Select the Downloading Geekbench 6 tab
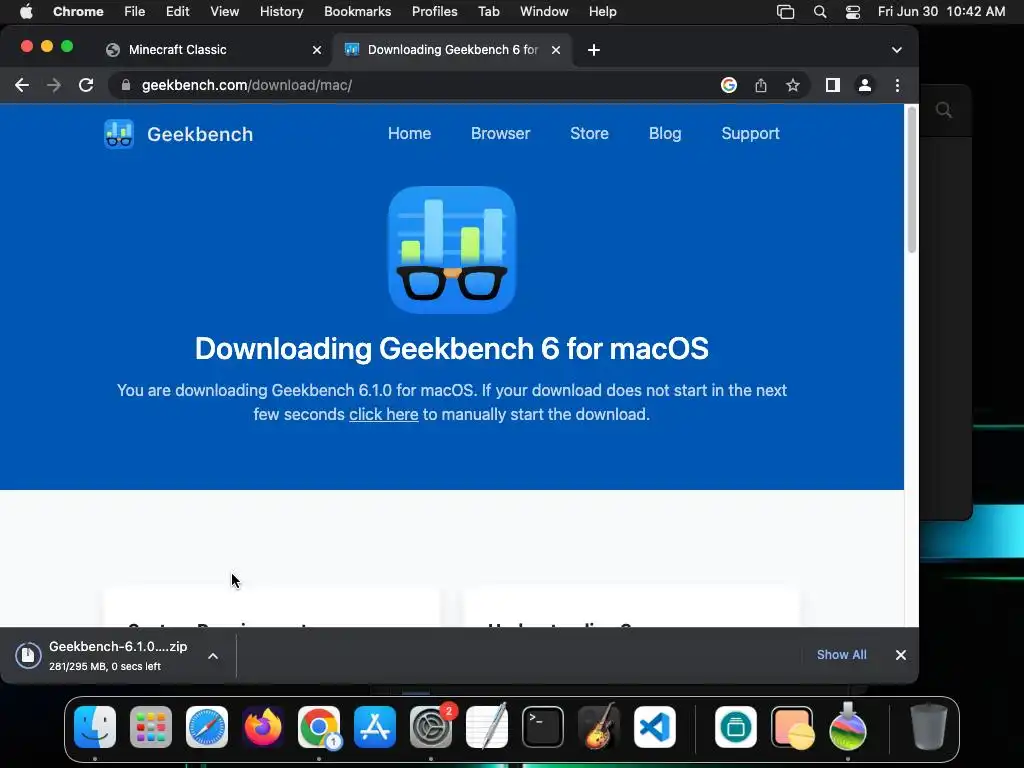The height and width of the screenshot is (768, 1024). (453, 50)
